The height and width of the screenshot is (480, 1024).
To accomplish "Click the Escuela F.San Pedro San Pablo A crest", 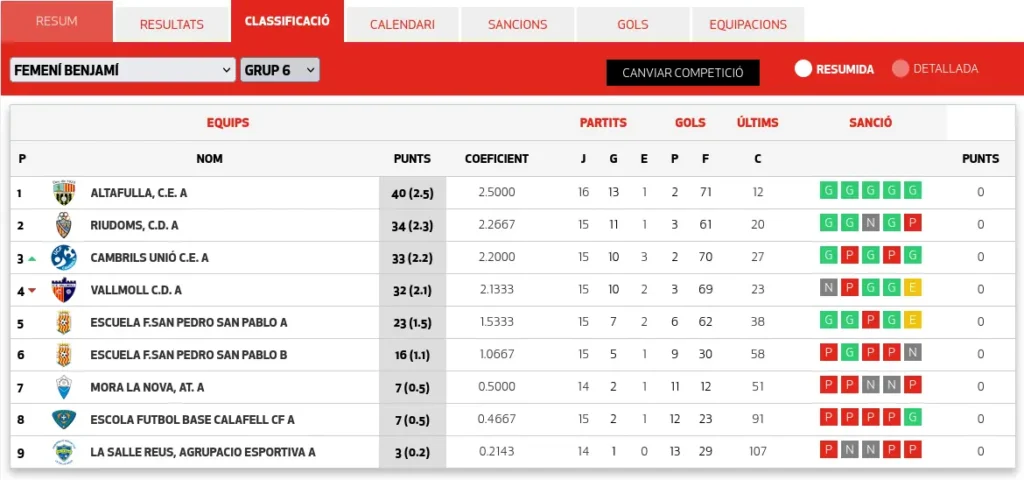I will coord(64,322).
